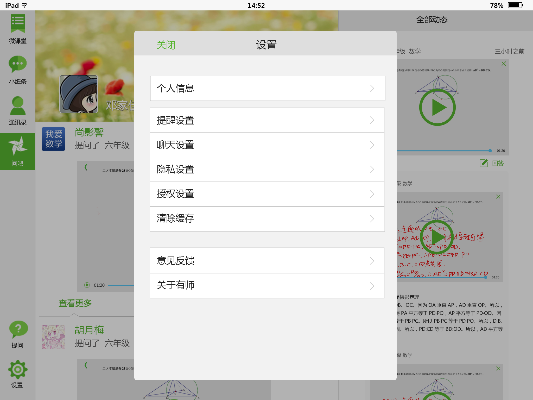Screen dimensions: 533x400
Task: Play the video with red handwriting
Action: coord(436,237)
